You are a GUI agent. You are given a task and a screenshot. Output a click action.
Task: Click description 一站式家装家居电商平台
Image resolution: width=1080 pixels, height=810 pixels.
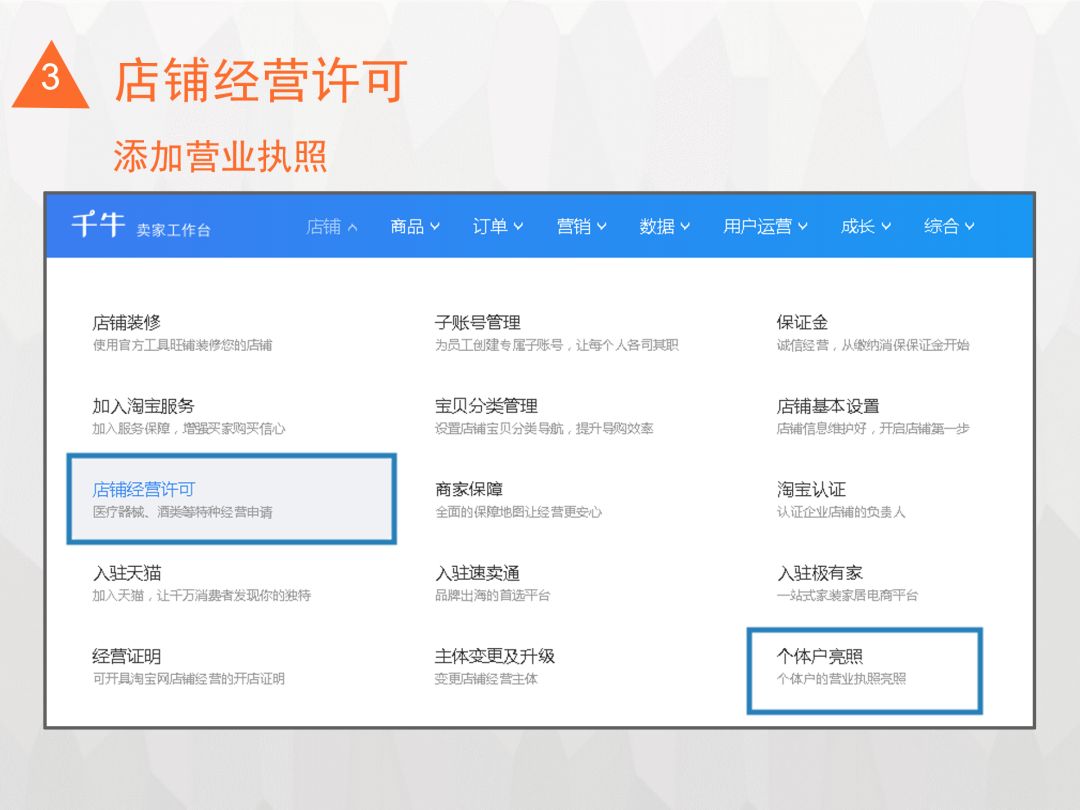click(x=847, y=596)
